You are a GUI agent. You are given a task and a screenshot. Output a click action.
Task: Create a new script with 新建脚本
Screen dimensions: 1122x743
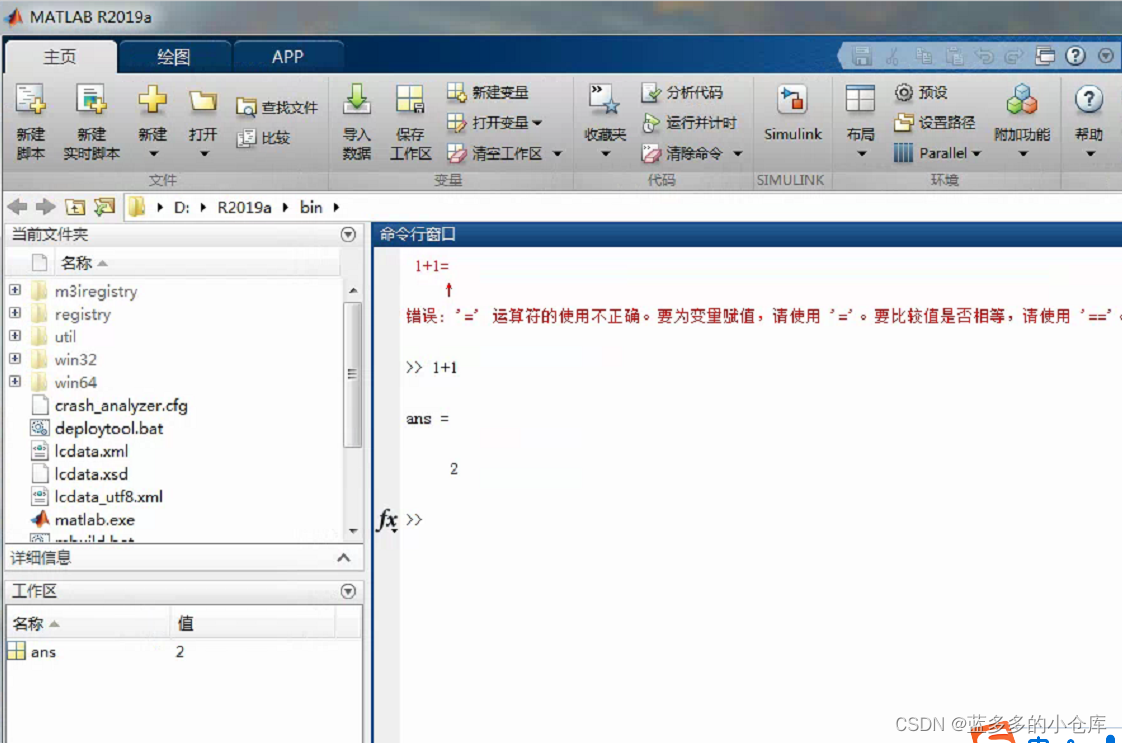(x=31, y=120)
